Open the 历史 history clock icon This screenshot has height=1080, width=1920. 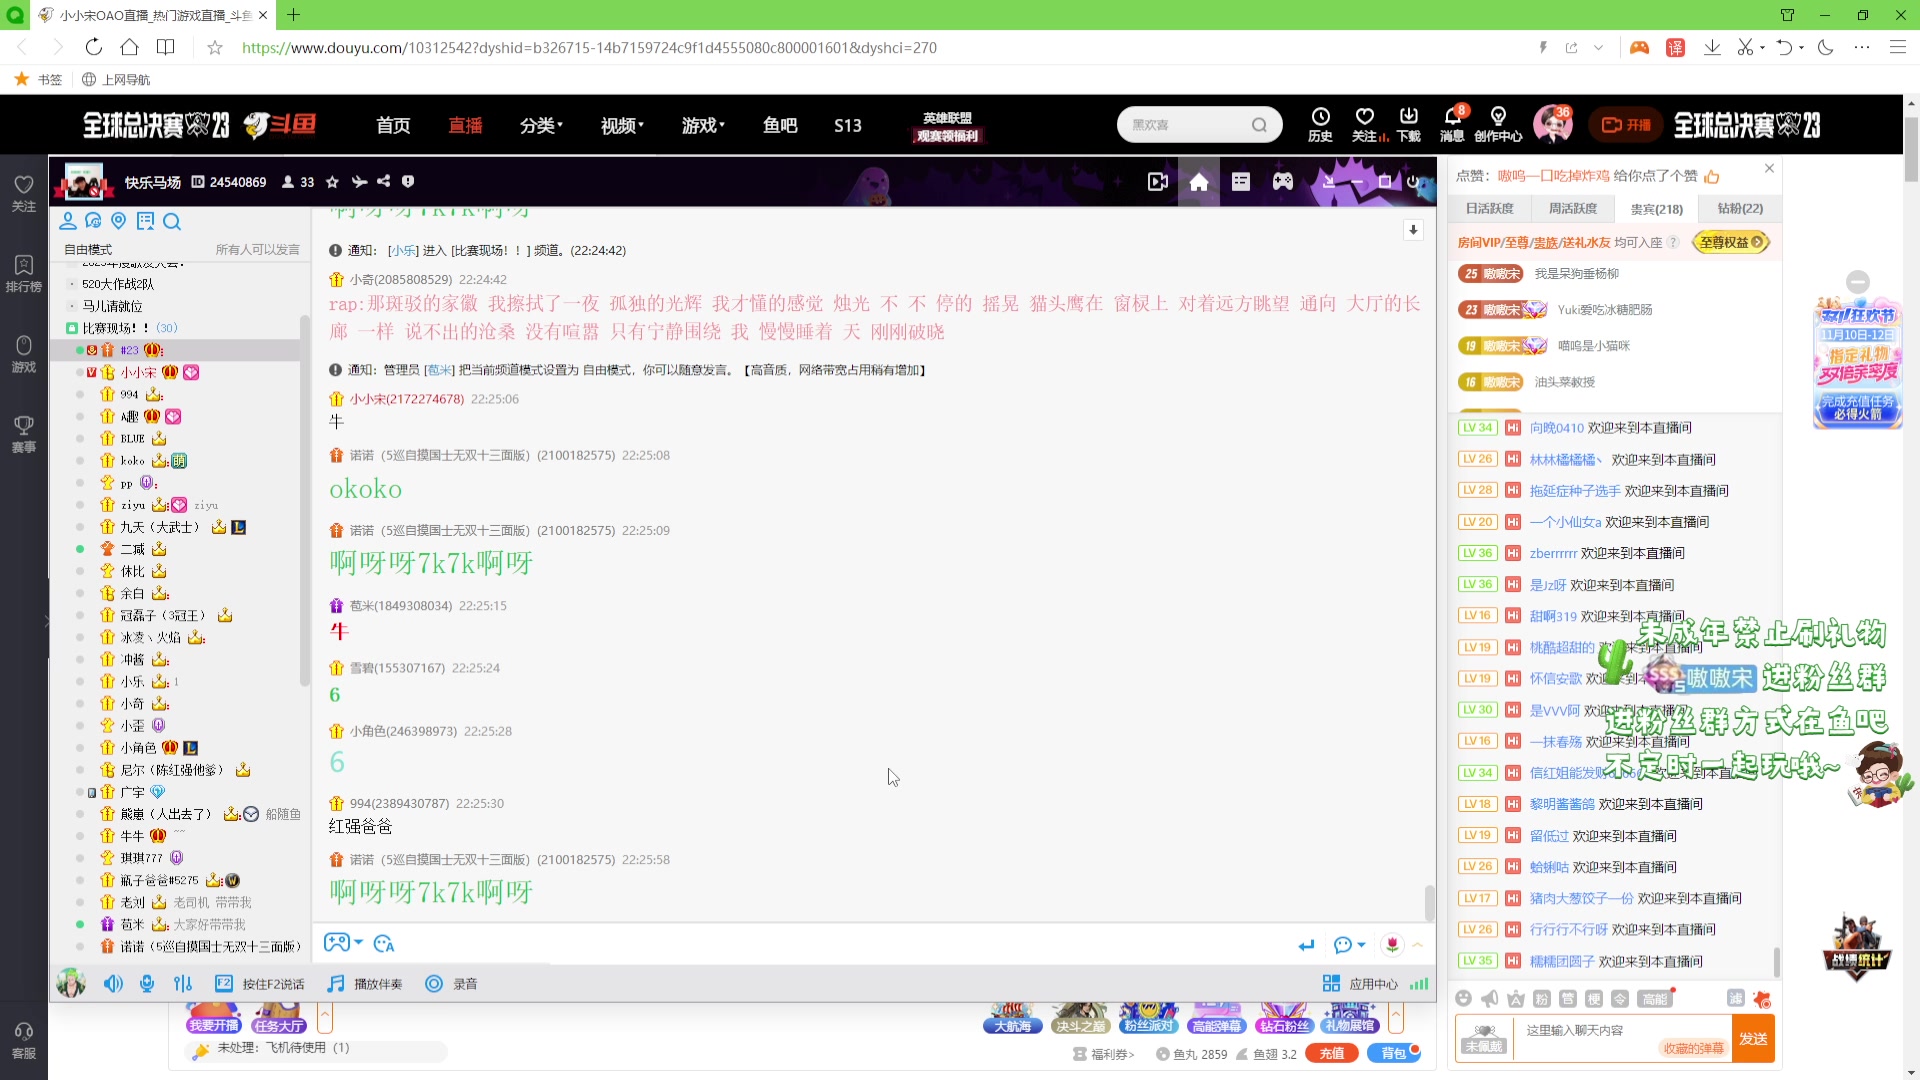(1320, 117)
